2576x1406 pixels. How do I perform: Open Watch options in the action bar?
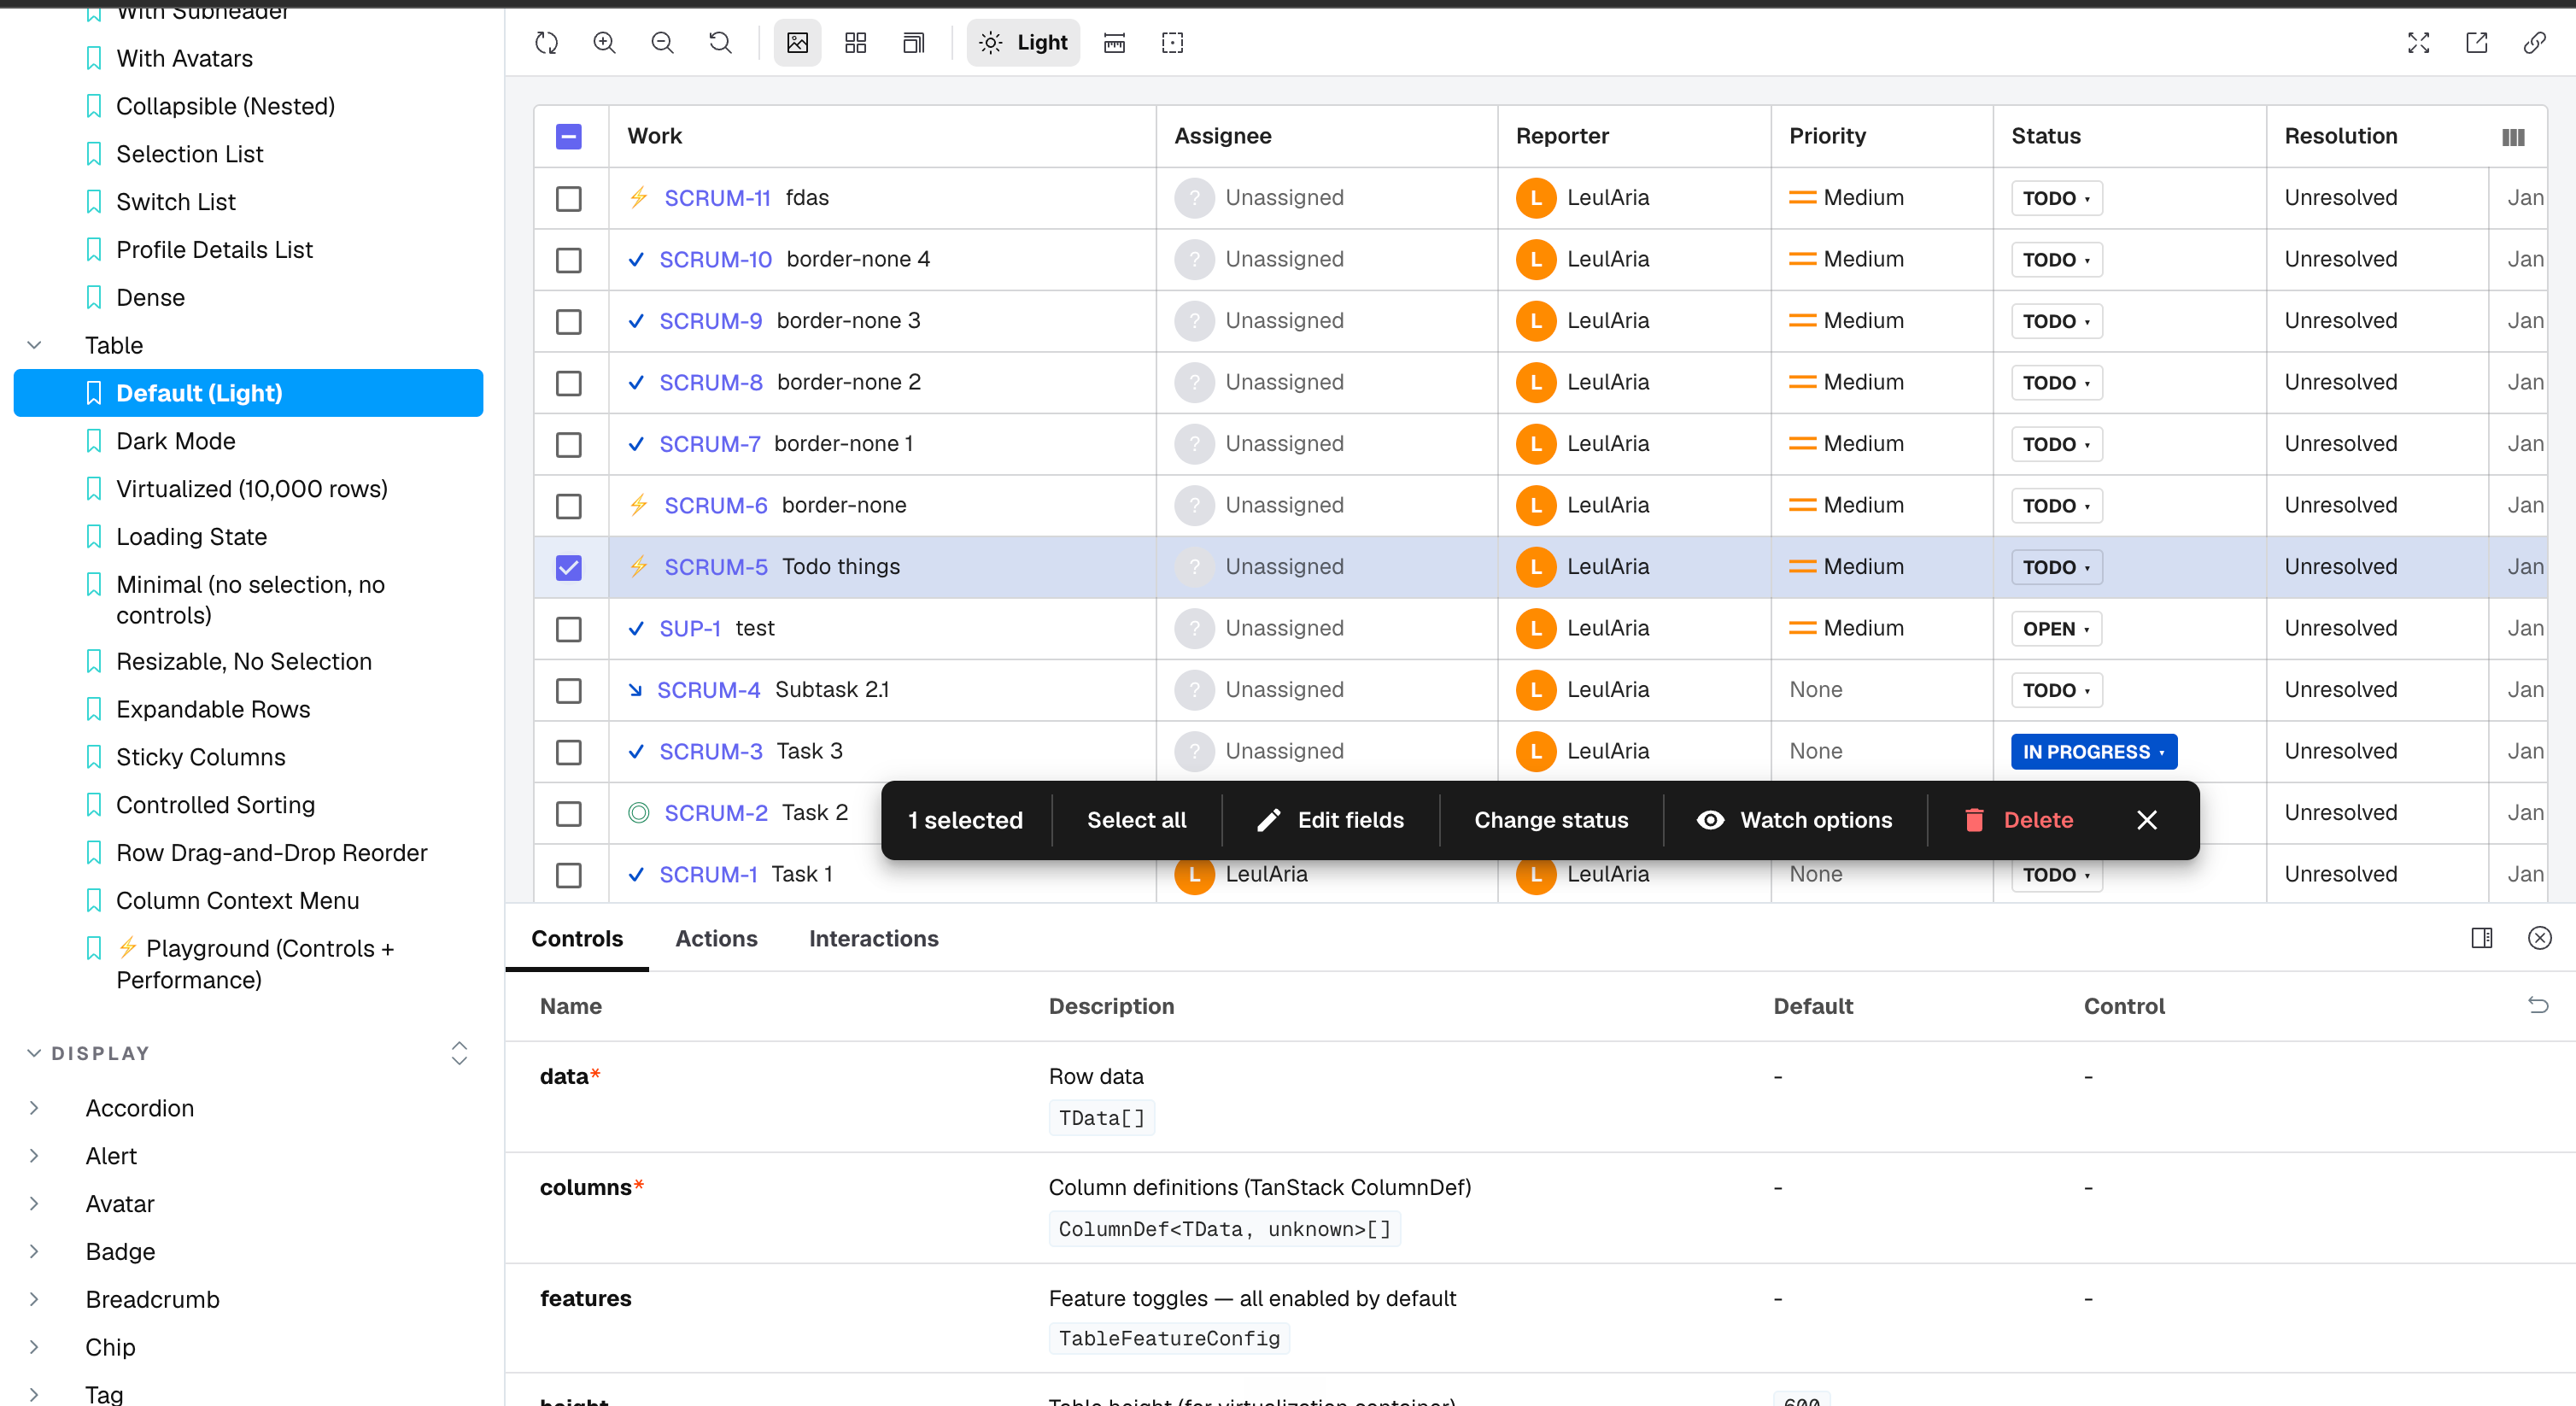tap(1795, 820)
